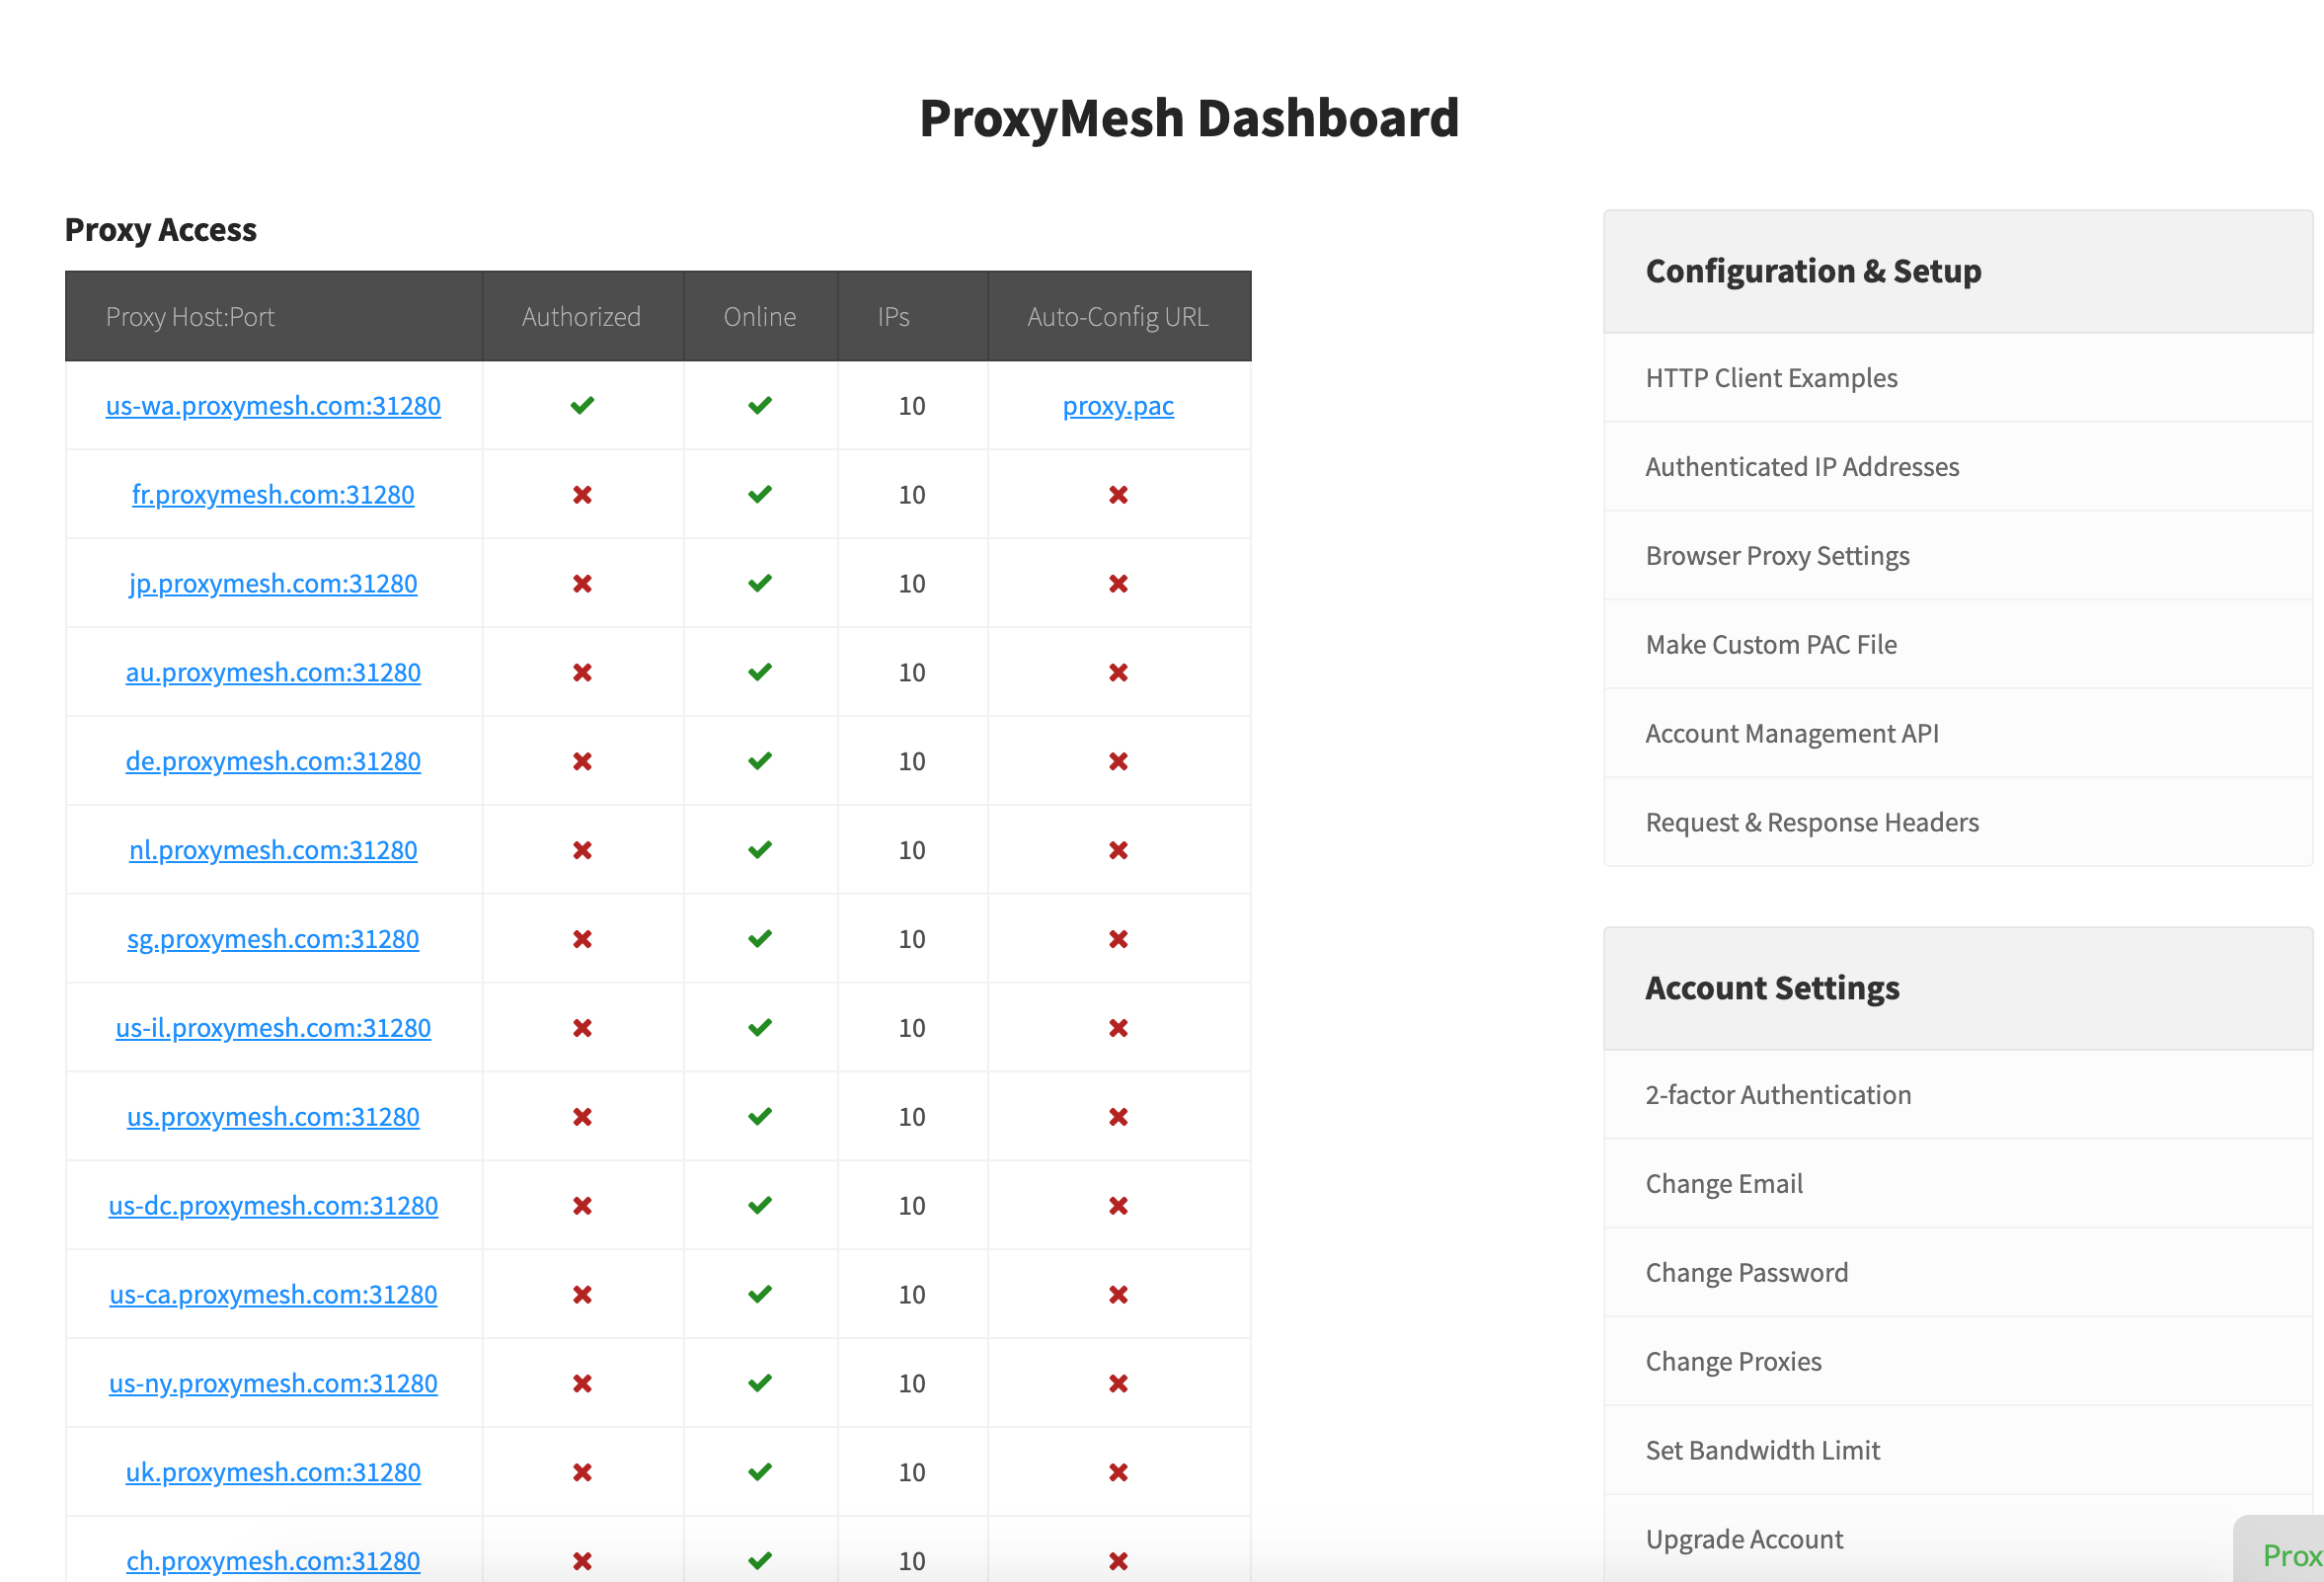Image resolution: width=2324 pixels, height=1582 pixels.
Task: Click Online check for nl proxy
Action: [760, 851]
